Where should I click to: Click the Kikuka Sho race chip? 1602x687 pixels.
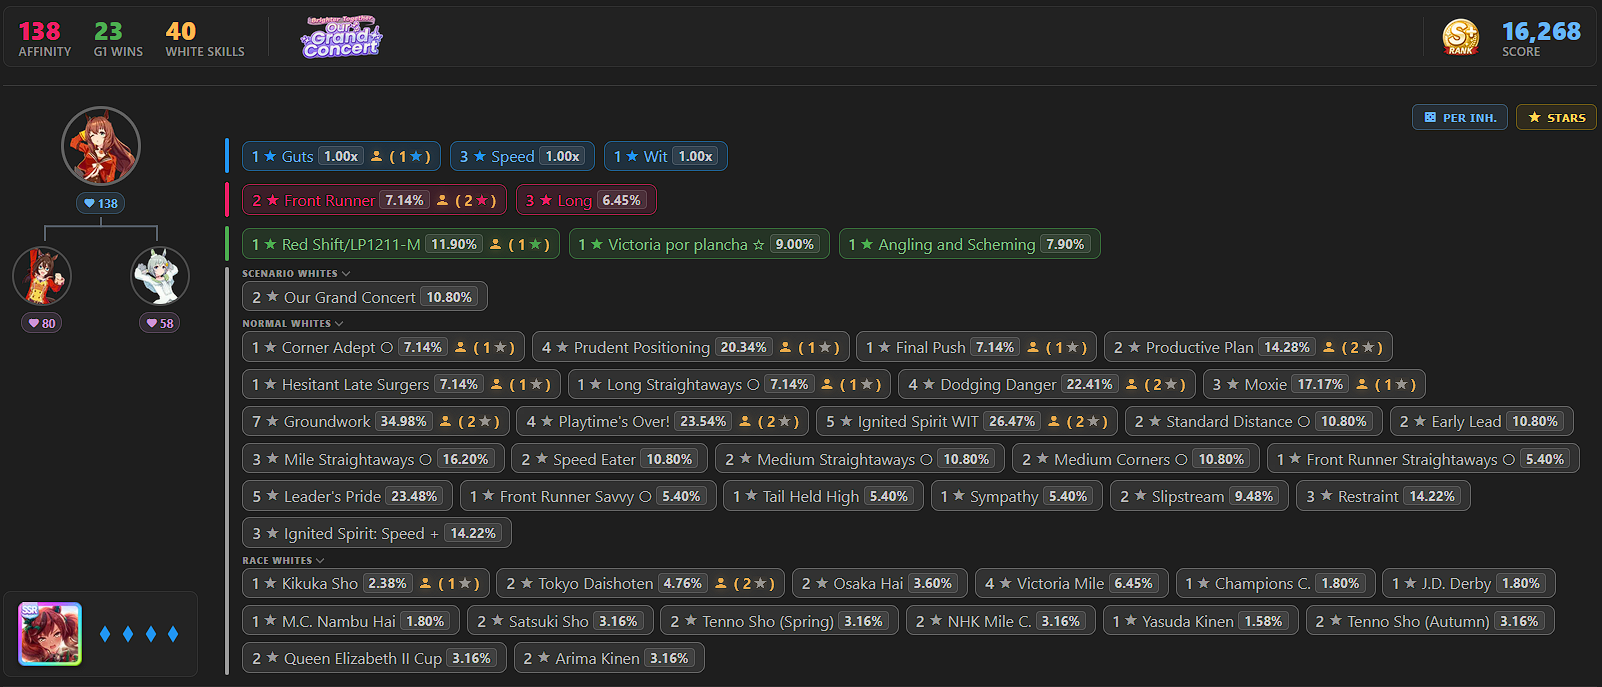click(x=366, y=583)
